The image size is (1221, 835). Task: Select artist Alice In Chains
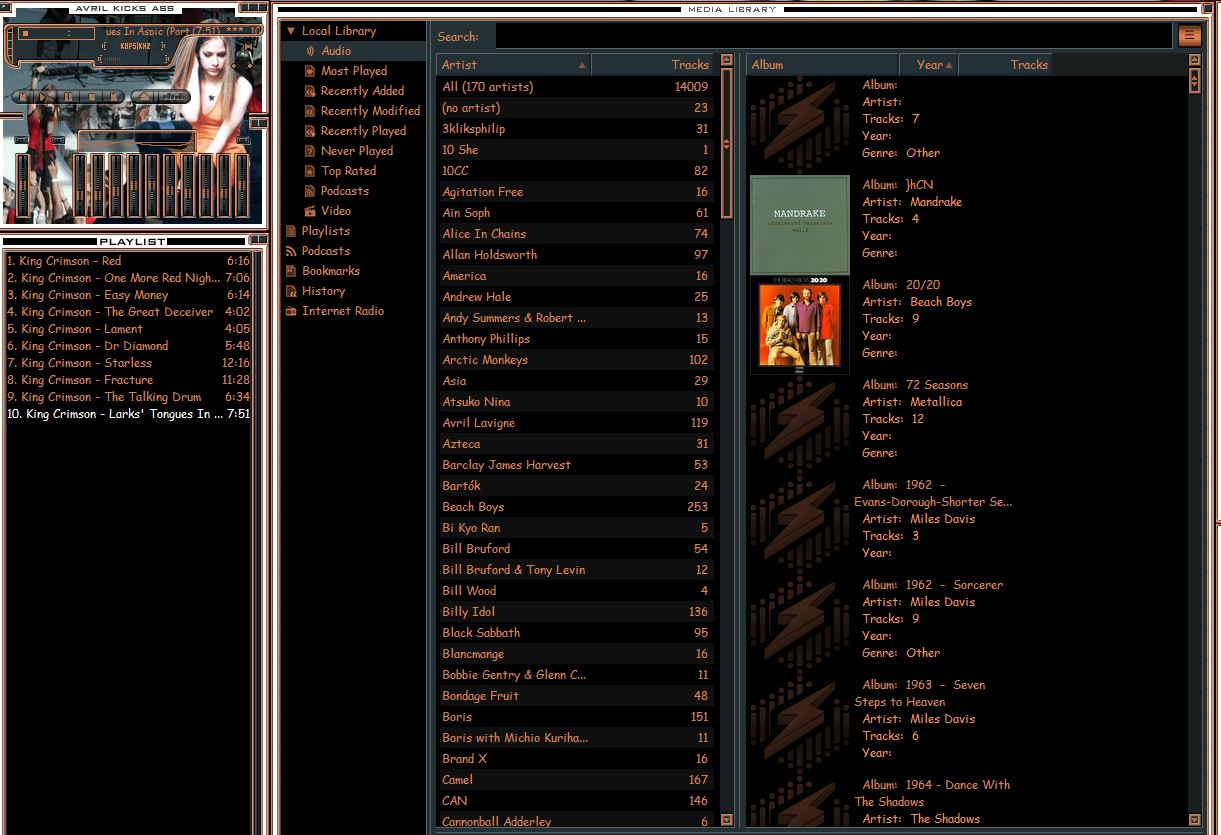575,234
